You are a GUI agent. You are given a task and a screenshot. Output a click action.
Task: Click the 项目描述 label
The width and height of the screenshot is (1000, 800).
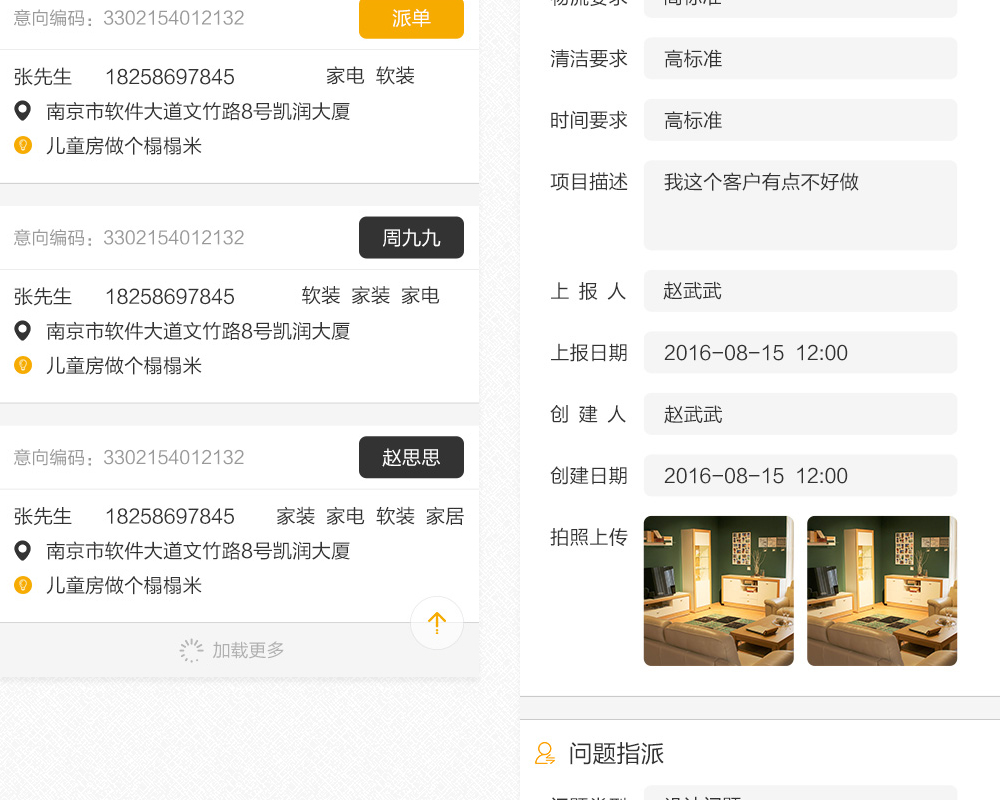pyautogui.click(x=589, y=182)
